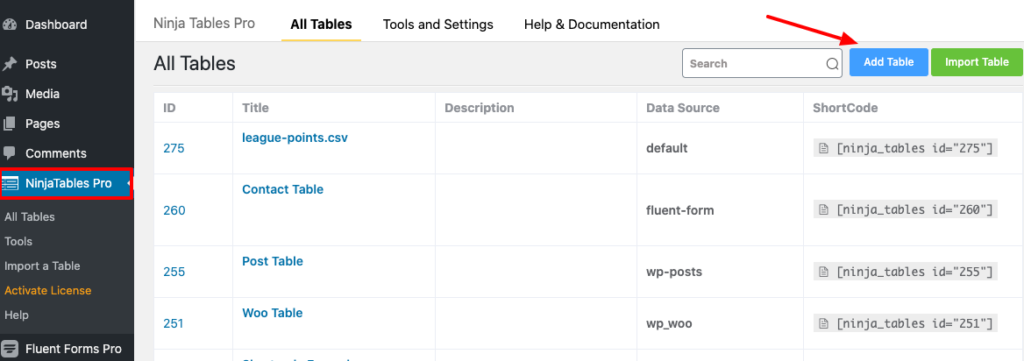This screenshot has width=1024, height=361.
Task: Click table ID 275
Action: [174, 149]
